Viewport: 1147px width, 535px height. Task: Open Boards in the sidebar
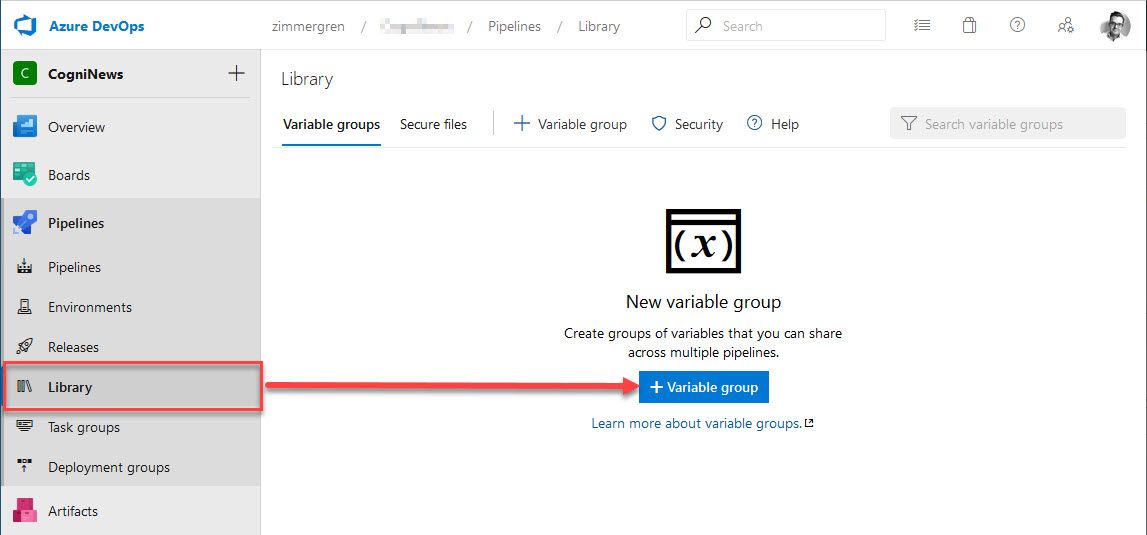pyautogui.click(x=69, y=175)
